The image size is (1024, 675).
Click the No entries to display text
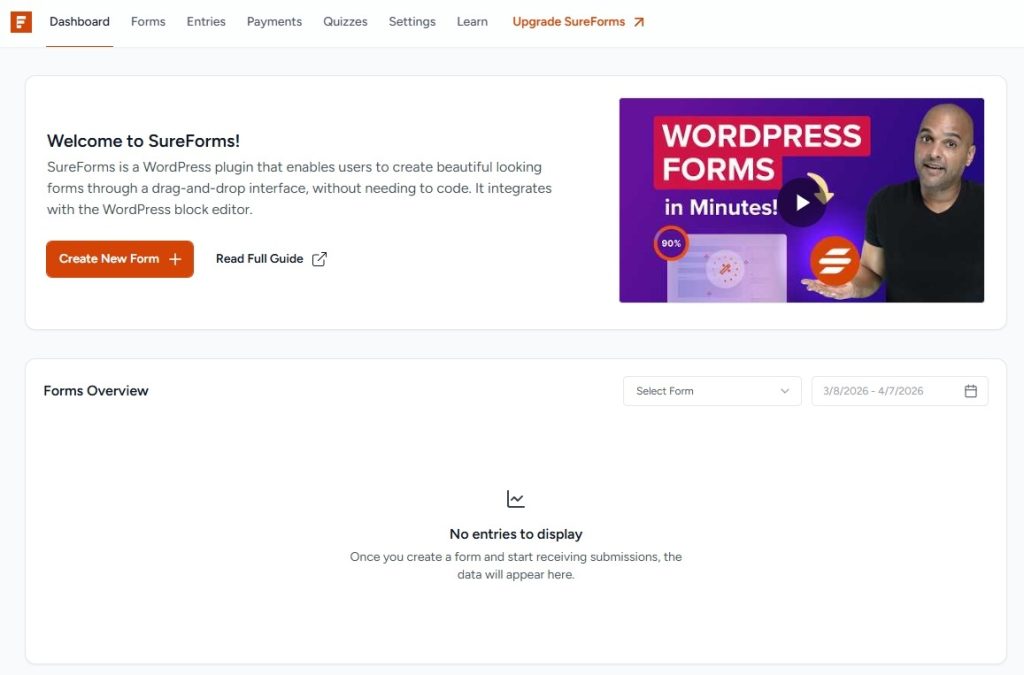[516, 534]
